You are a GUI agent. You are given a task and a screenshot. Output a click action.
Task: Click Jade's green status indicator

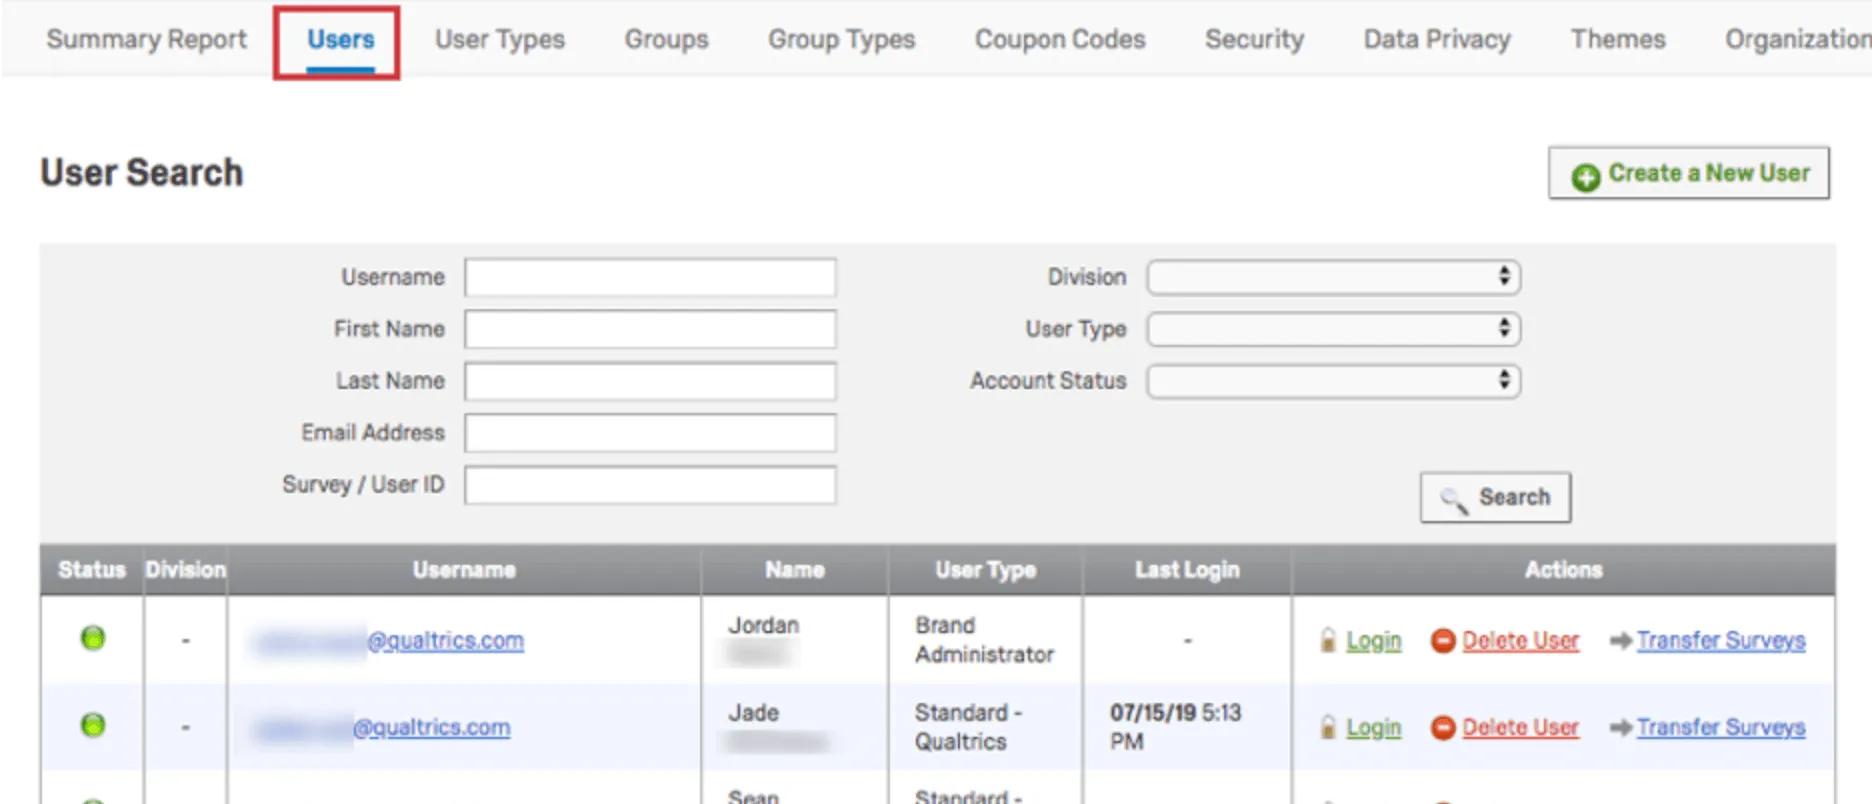[x=93, y=725]
